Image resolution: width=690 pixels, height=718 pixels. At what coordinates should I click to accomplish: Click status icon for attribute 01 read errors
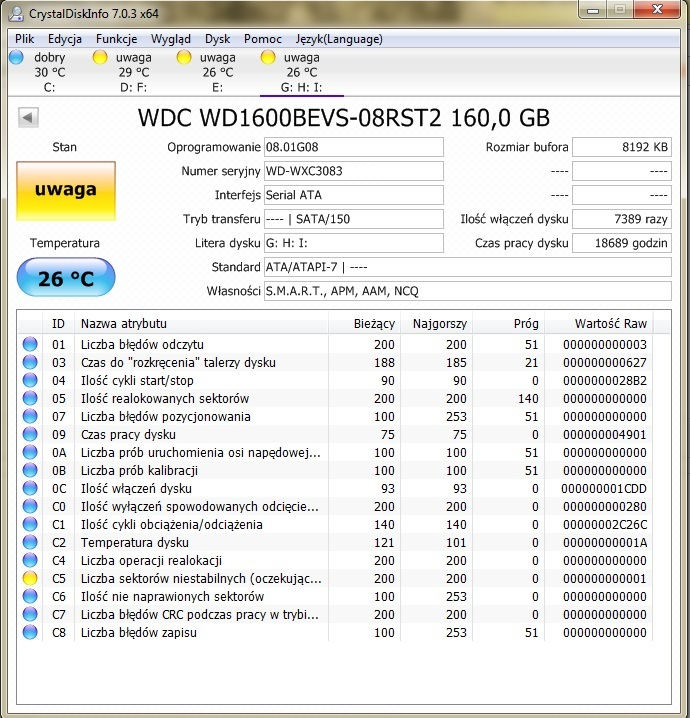tap(30, 344)
